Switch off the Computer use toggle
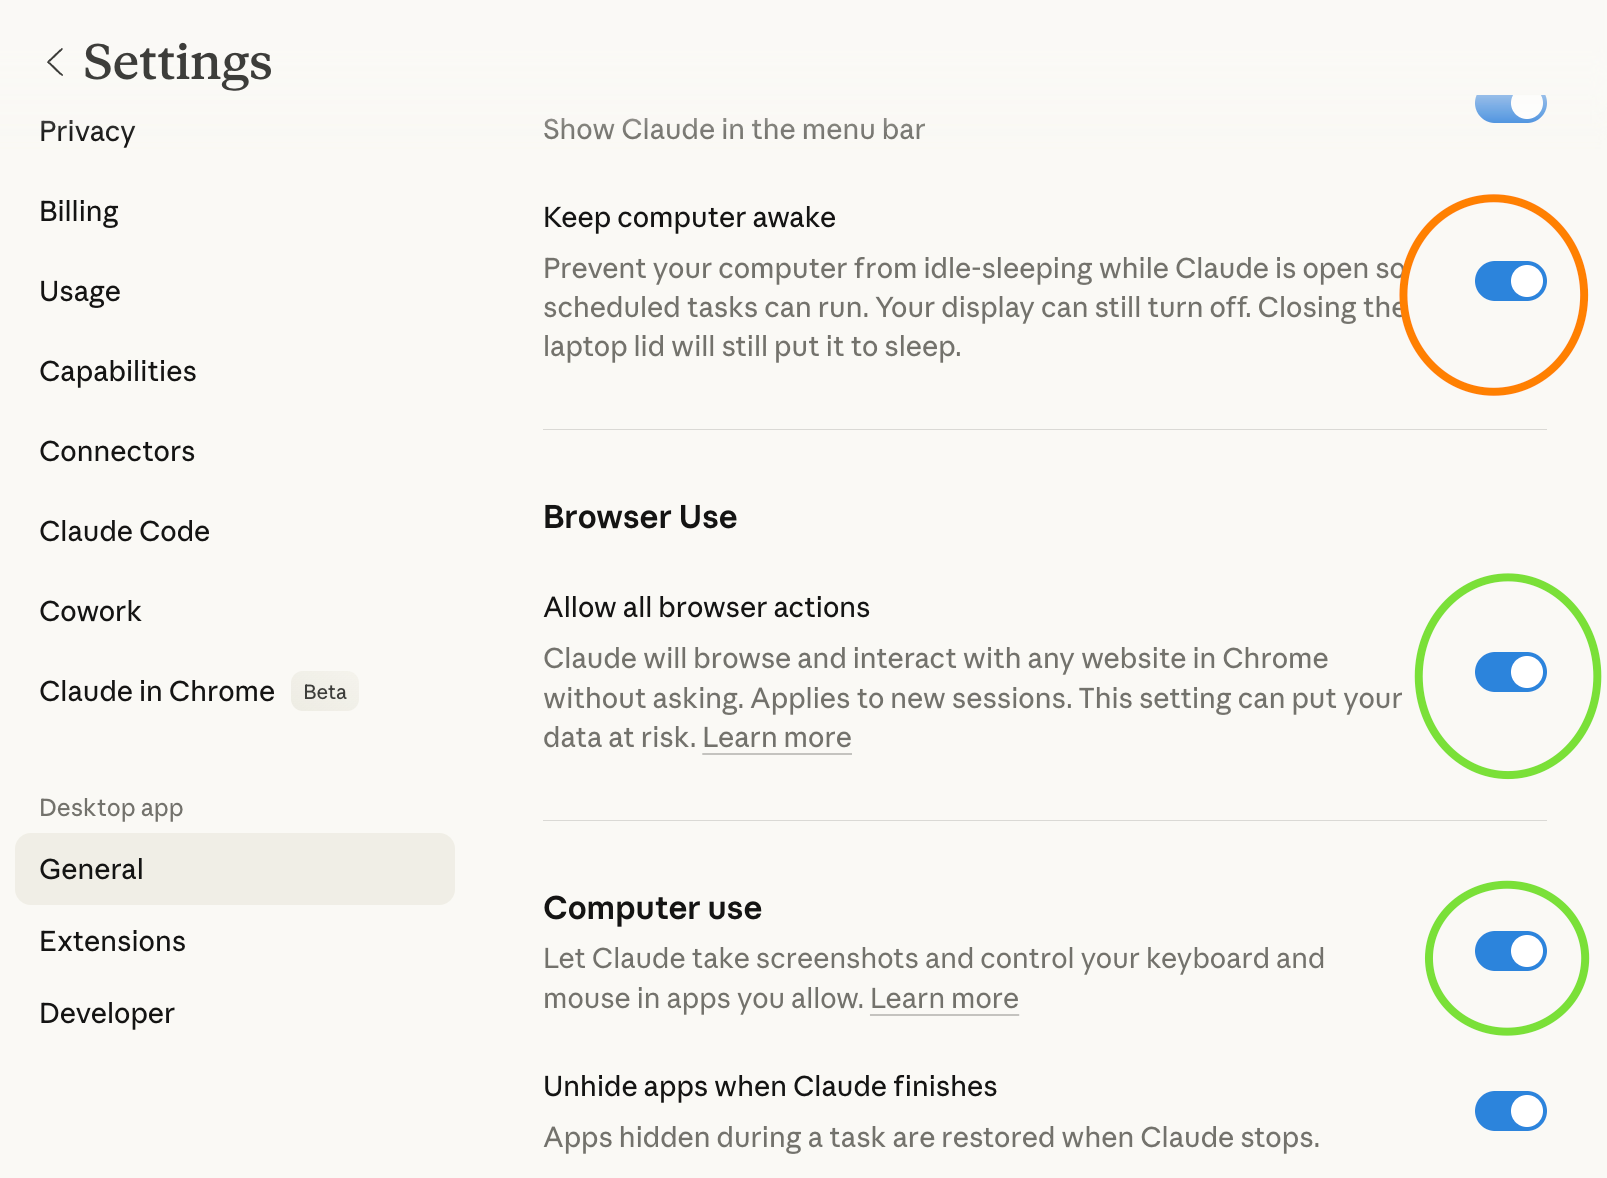Viewport: 1607px width, 1178px height. pos(1510,951)
